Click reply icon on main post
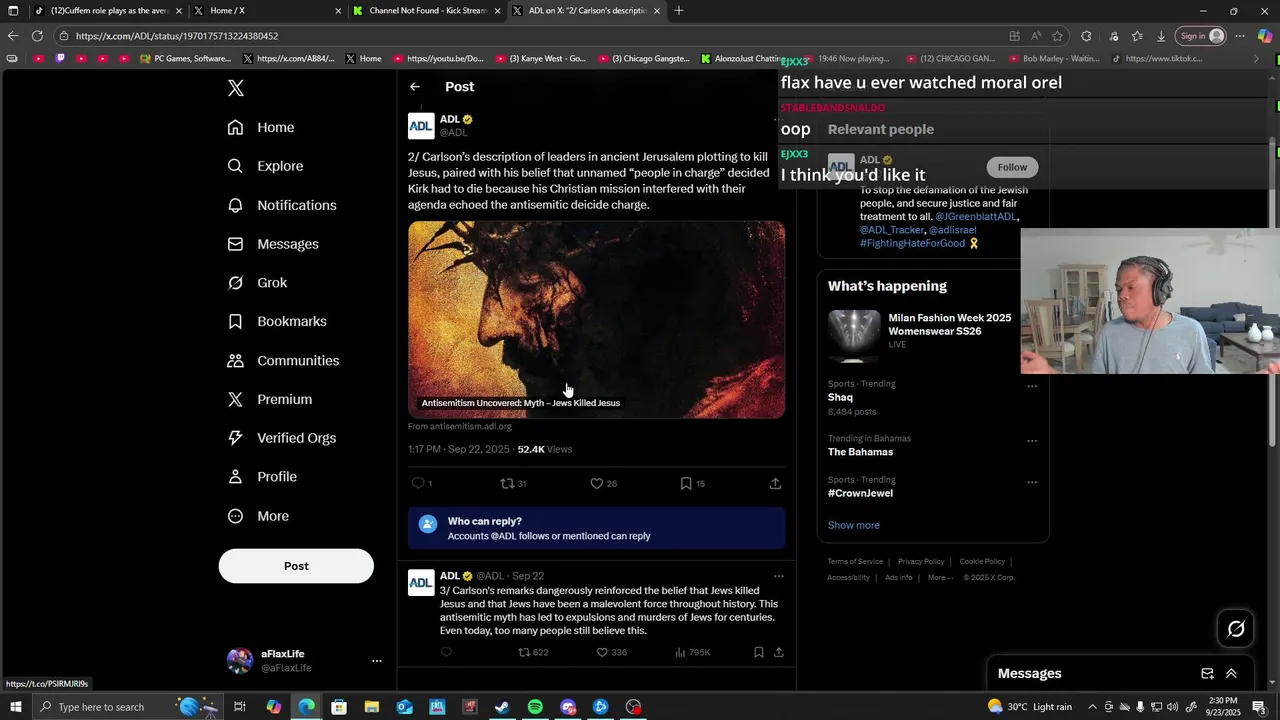The height and width of the screenshot is (720, 1280). point(418,483)
